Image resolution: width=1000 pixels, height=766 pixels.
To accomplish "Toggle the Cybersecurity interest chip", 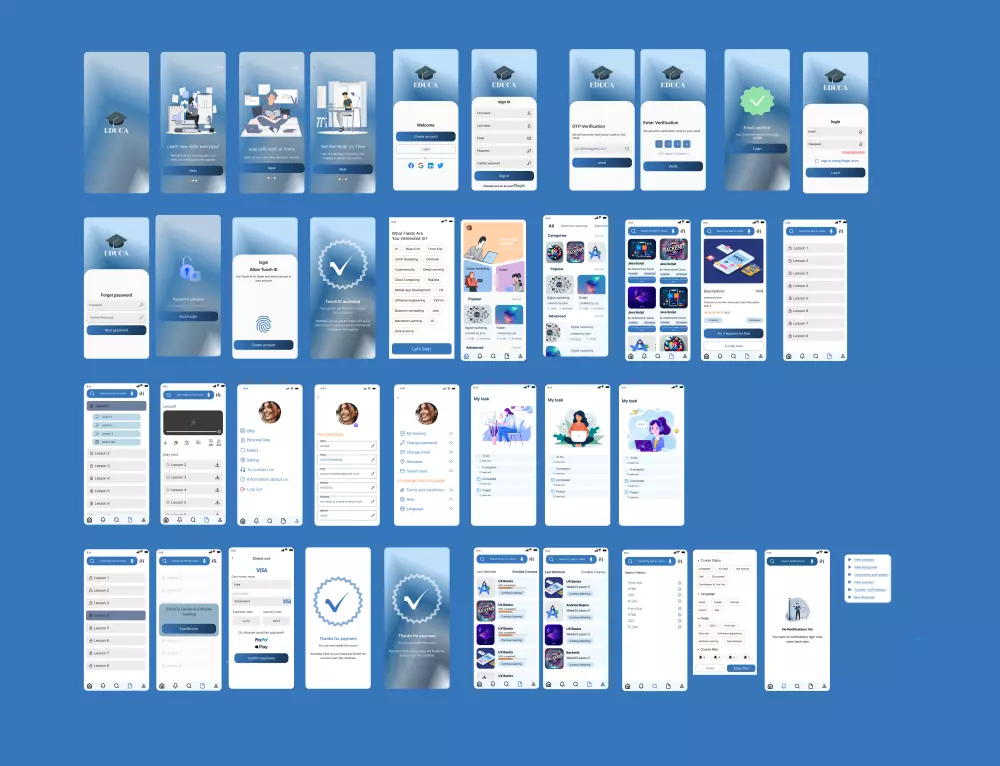I will (x=405, y=270).
